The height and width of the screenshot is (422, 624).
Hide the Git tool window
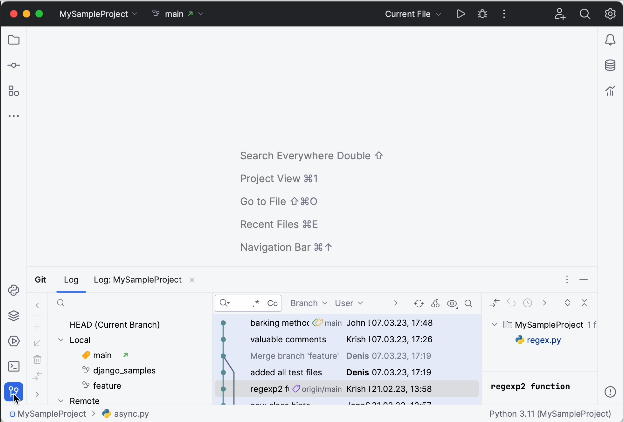point(583,279)
